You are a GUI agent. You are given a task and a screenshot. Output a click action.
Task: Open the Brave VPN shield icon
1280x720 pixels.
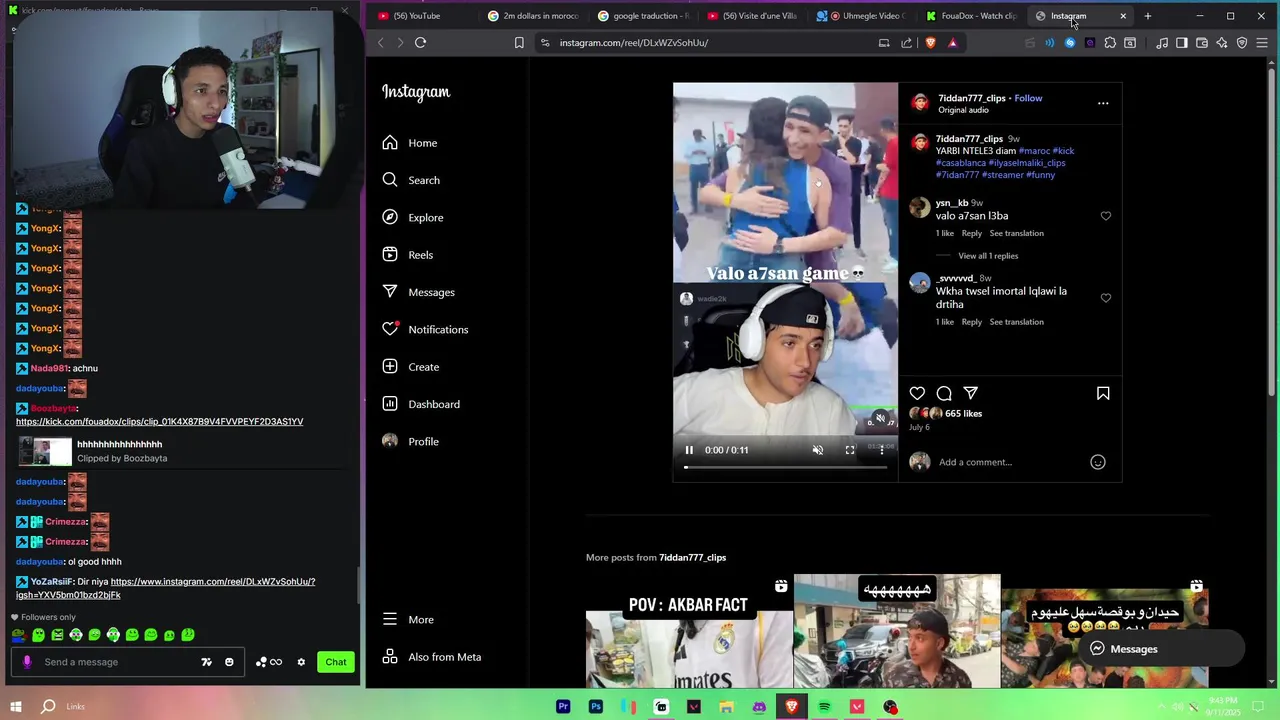pyautogui.click(x=1242, y=43)
